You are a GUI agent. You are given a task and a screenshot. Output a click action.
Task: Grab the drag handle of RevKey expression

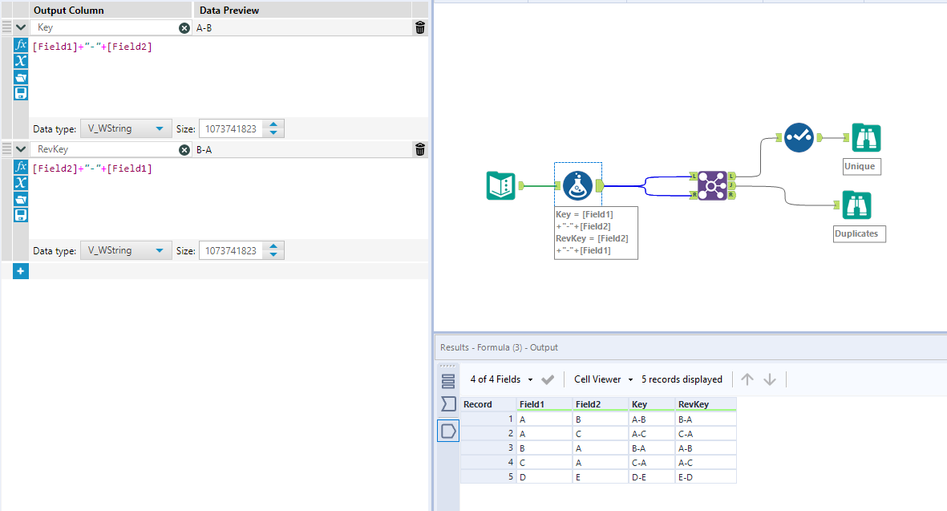[7, 149]
